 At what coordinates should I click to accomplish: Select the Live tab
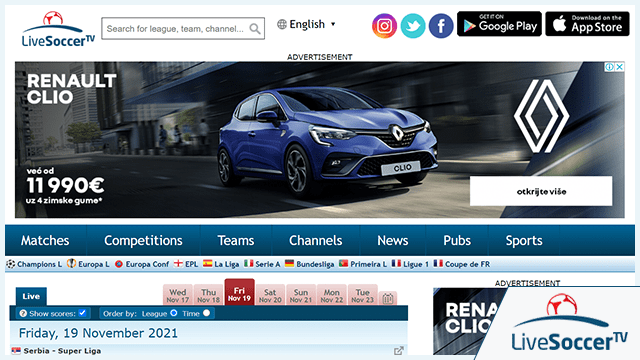click(31, 296)
